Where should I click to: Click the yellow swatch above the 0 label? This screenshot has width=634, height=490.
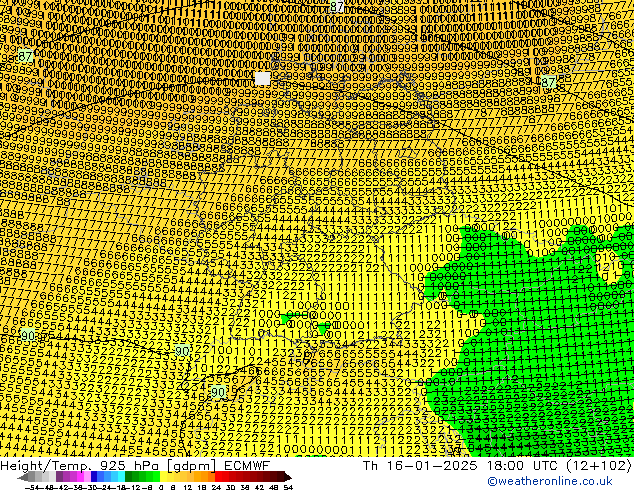tap(163, 477)
